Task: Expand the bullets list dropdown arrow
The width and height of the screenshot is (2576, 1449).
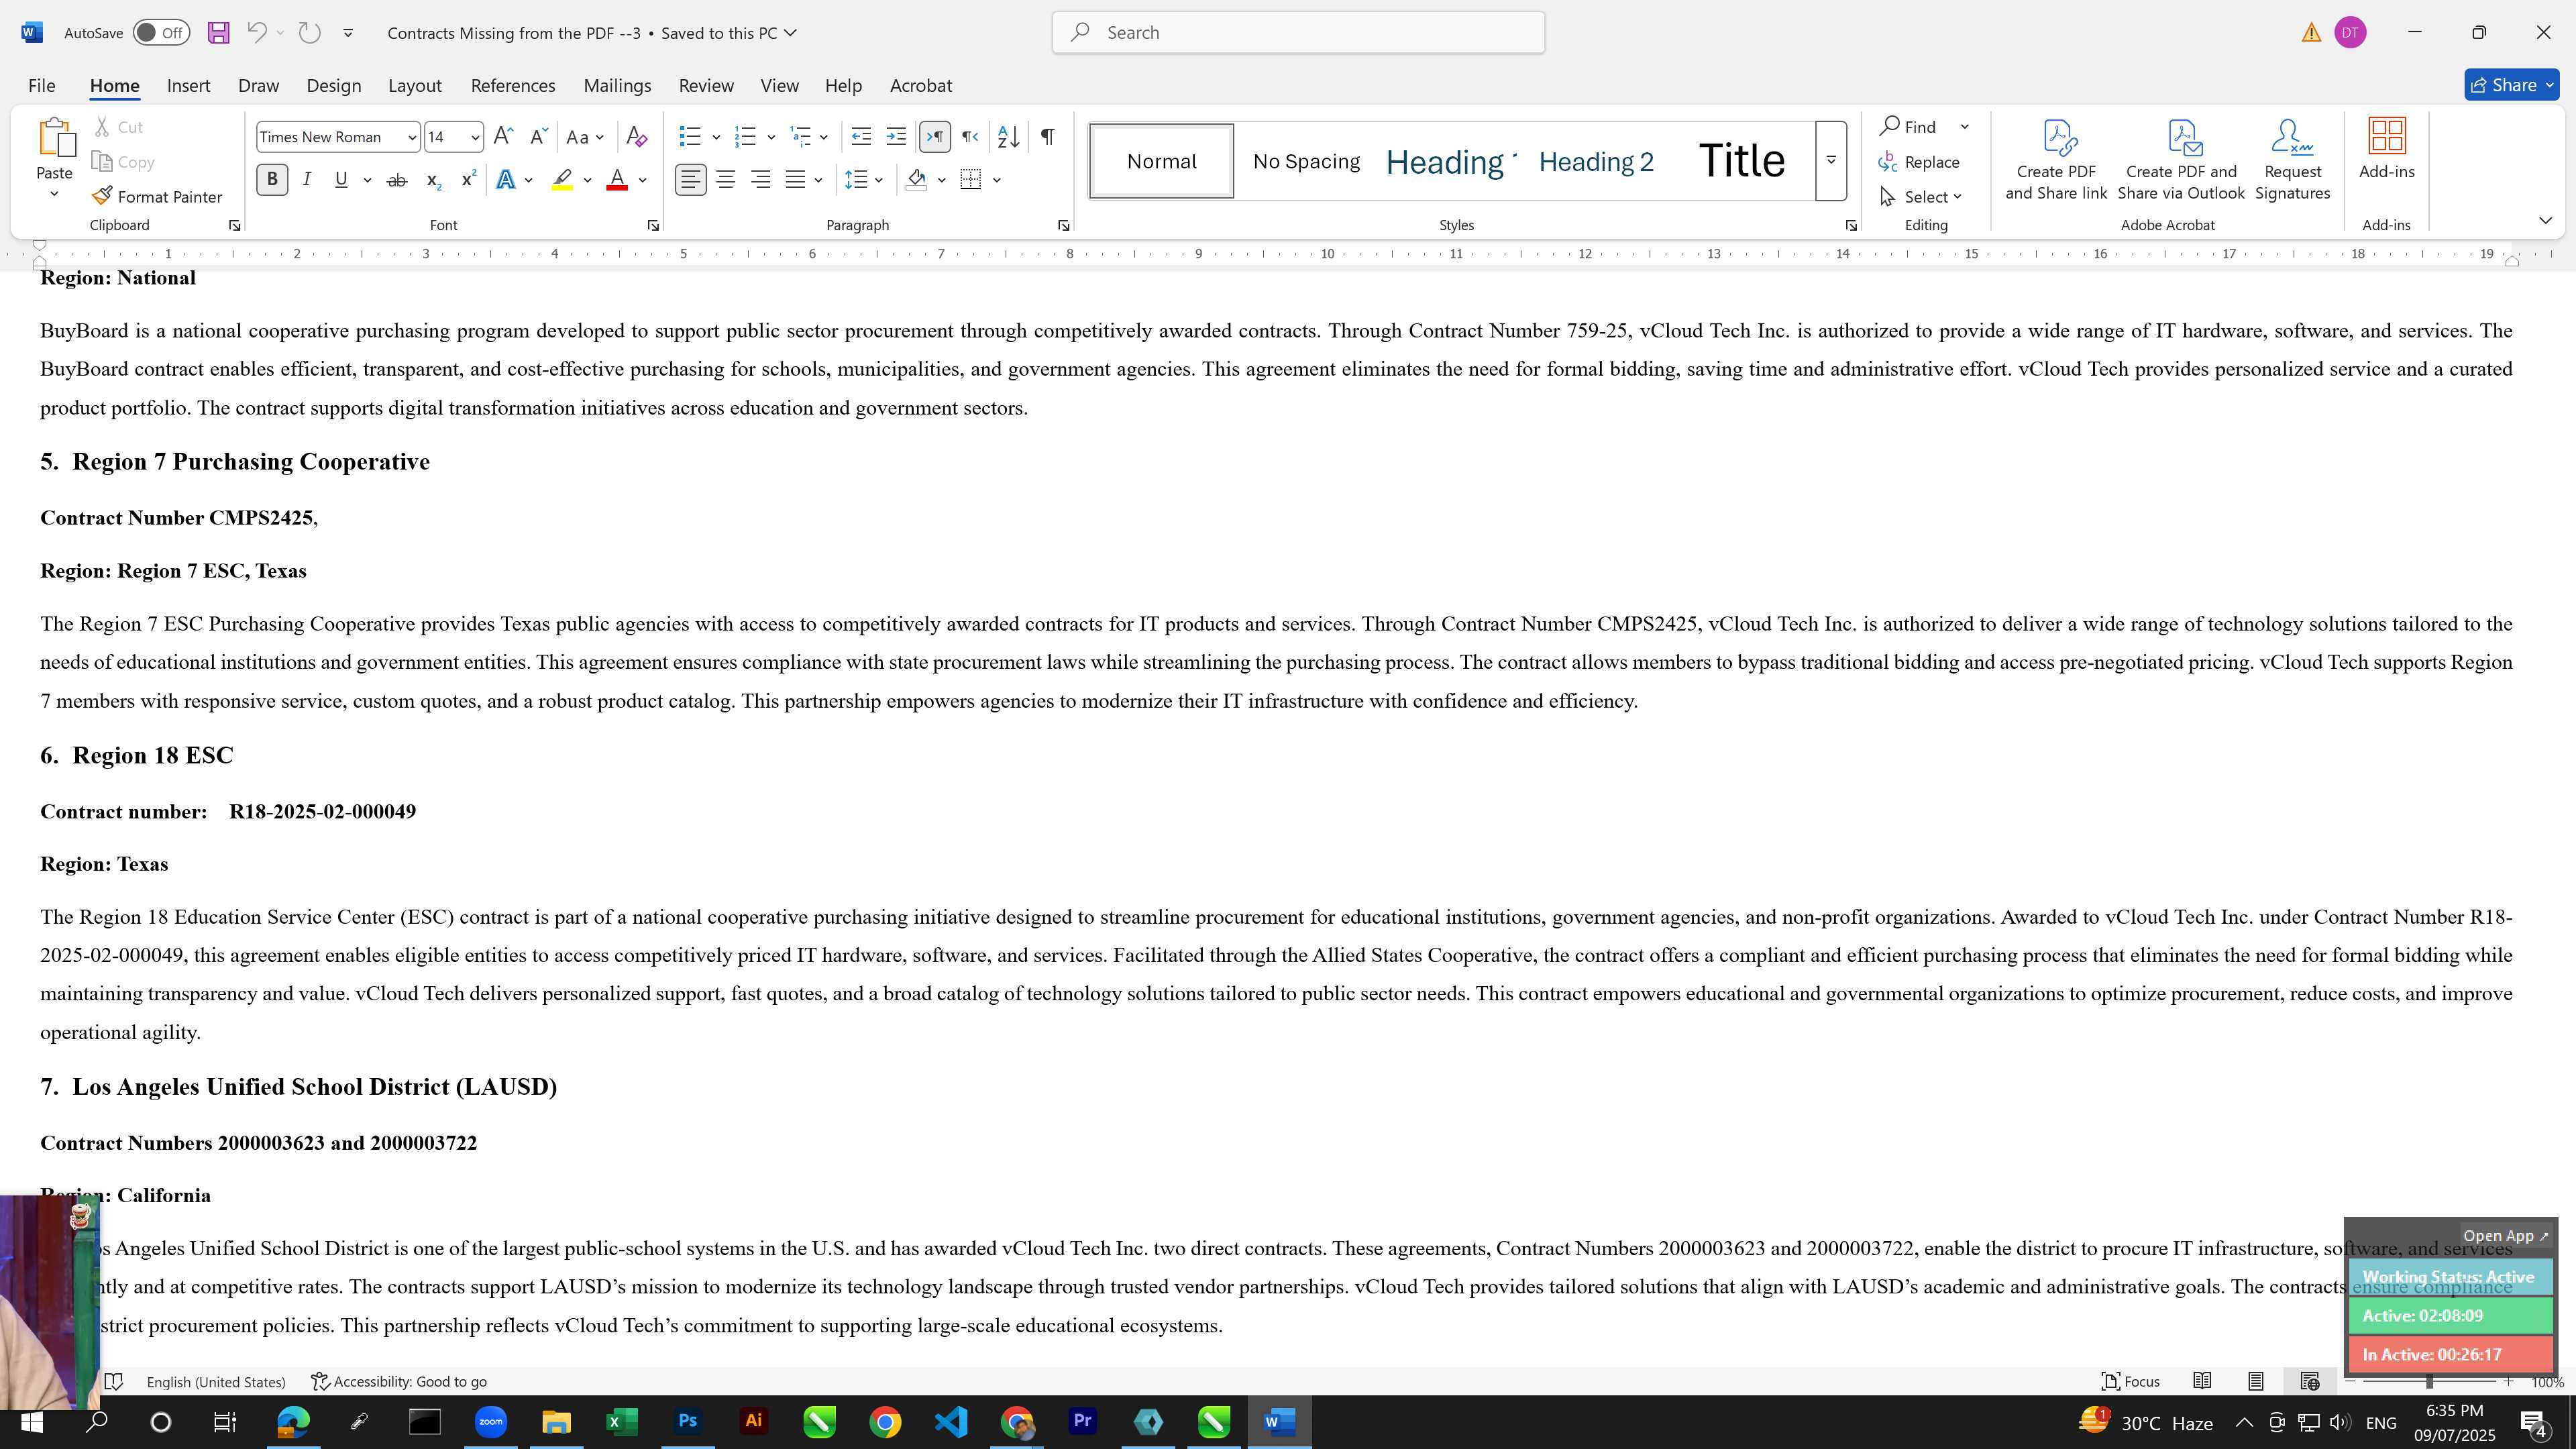Action: click(716, 137)
